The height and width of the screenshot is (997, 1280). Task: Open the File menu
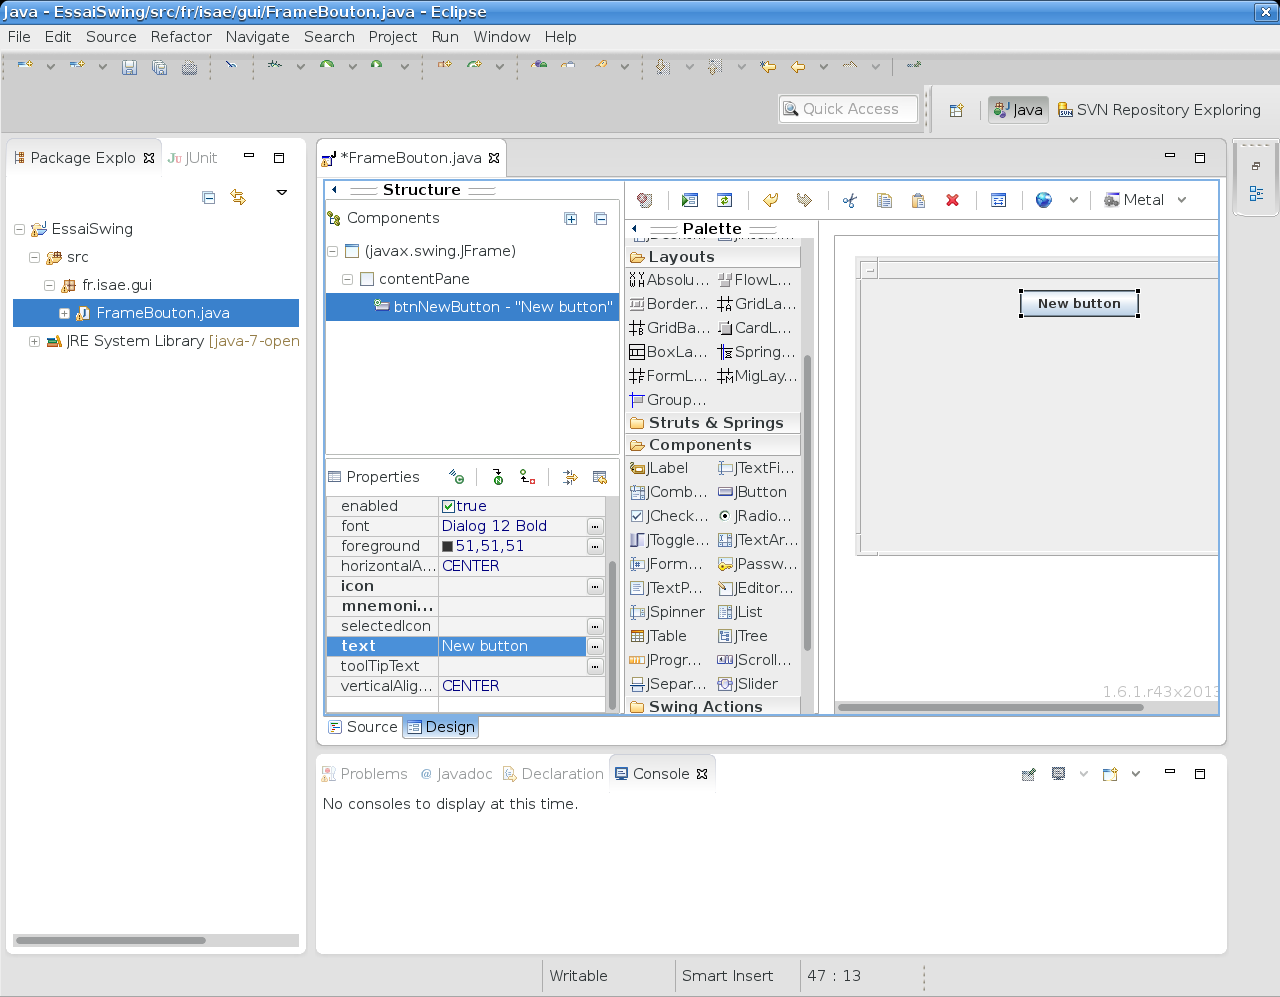pyautogui.click(x=19, y=37)
